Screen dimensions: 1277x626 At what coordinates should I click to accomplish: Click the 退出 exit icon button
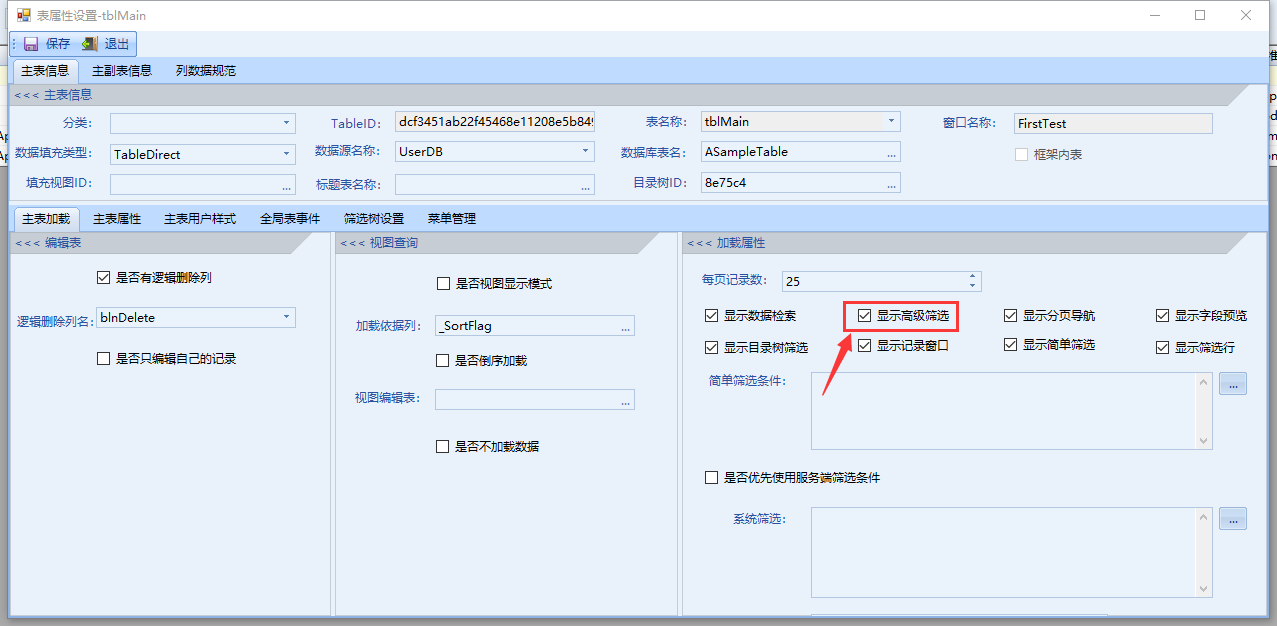pyautogui.click(x=106, y=44)
